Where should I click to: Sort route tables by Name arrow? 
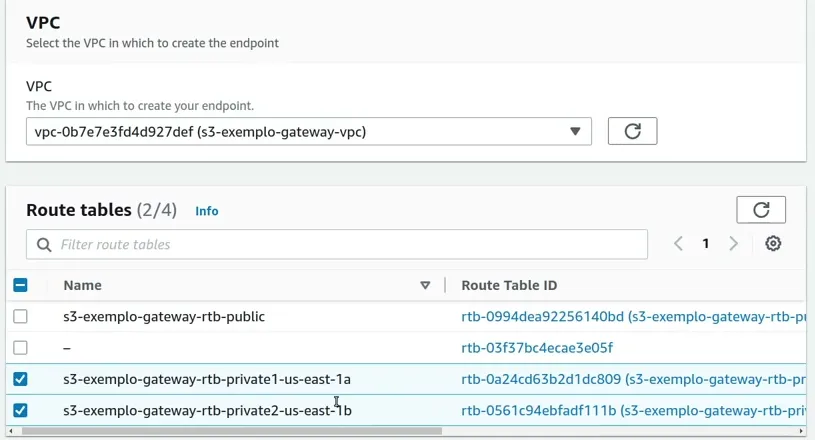[425, 285]
